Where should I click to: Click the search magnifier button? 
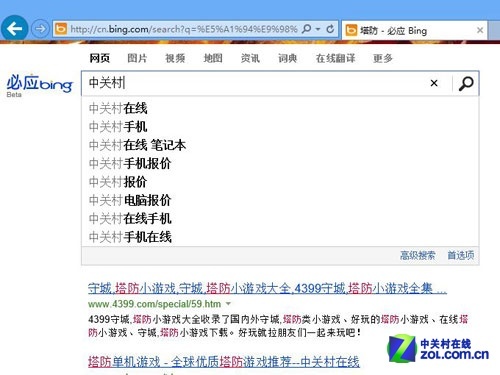[466, 83]
